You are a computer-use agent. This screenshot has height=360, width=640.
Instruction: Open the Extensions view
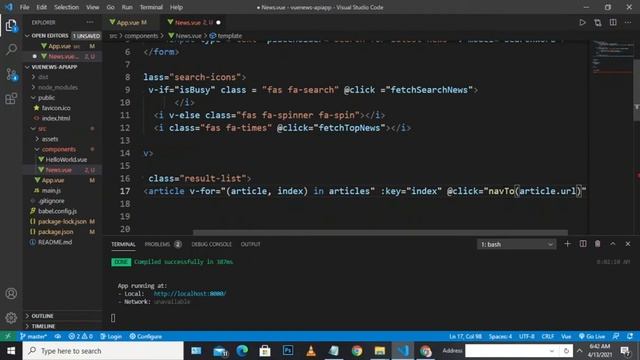pyautogui.click(x=11, y=98)
